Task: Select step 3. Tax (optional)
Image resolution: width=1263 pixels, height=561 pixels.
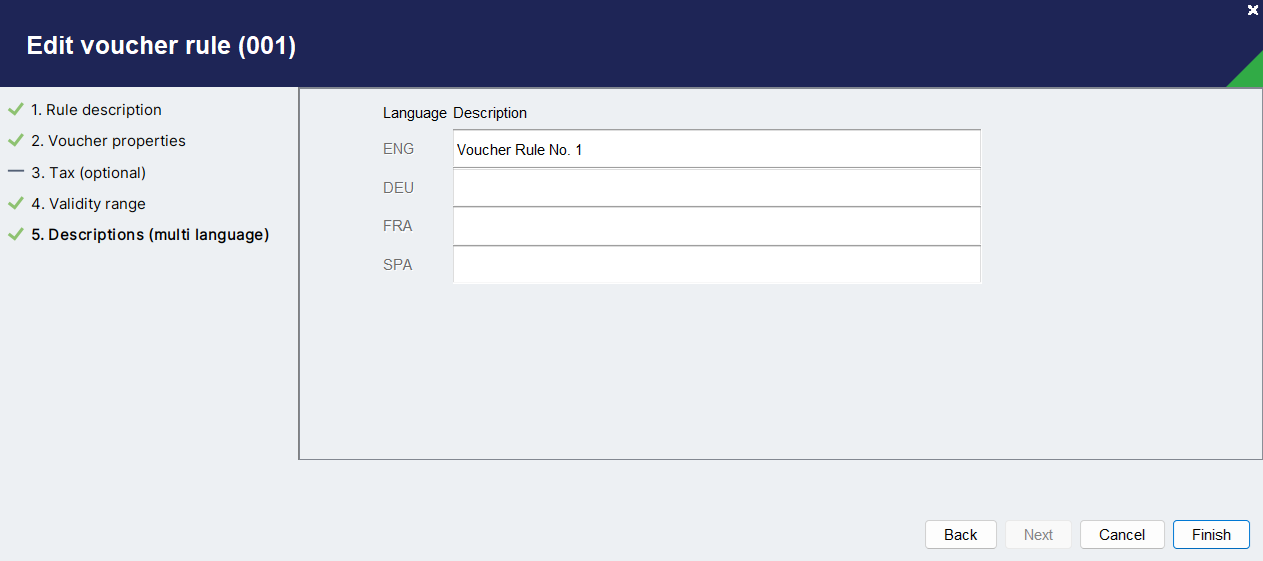Action: tap(88, 172)
